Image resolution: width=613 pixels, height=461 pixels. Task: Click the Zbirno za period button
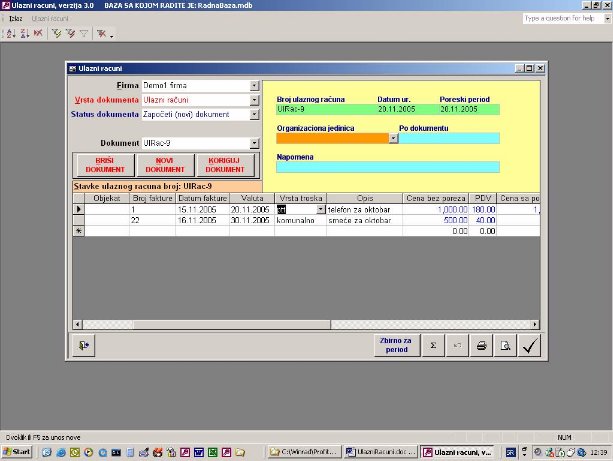395,346
